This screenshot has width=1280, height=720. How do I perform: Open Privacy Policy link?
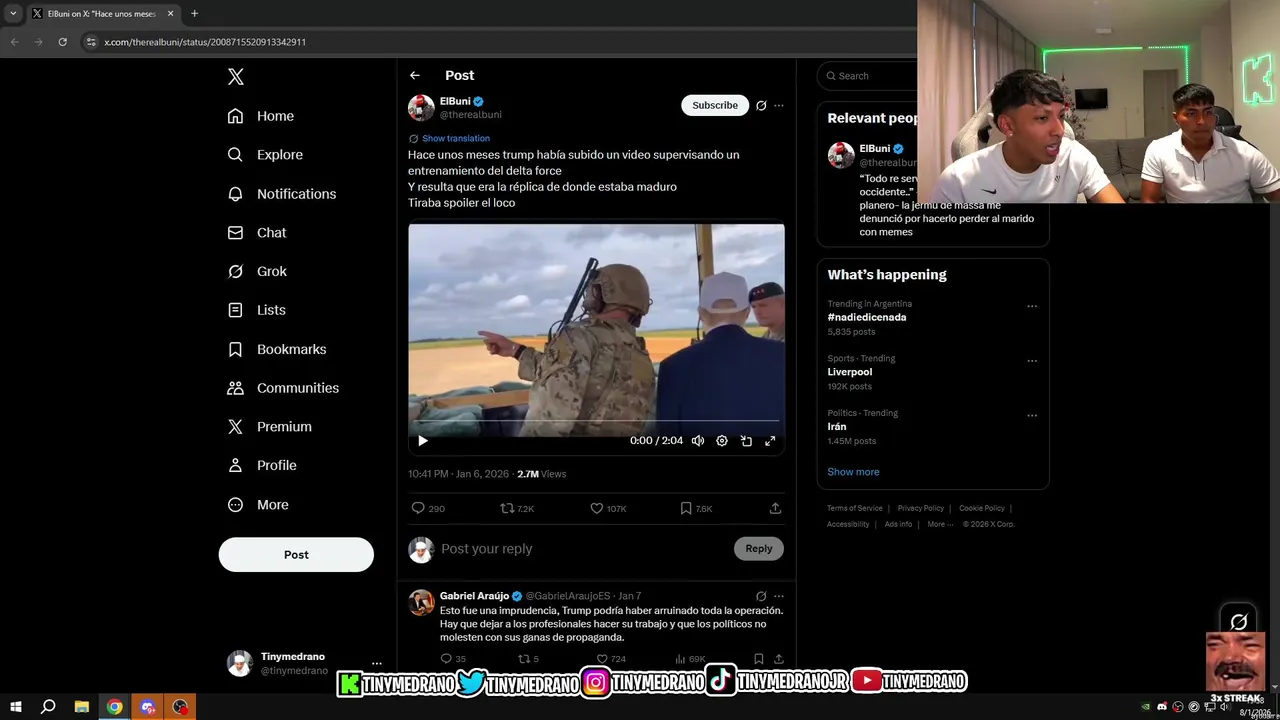pos(921,508)
